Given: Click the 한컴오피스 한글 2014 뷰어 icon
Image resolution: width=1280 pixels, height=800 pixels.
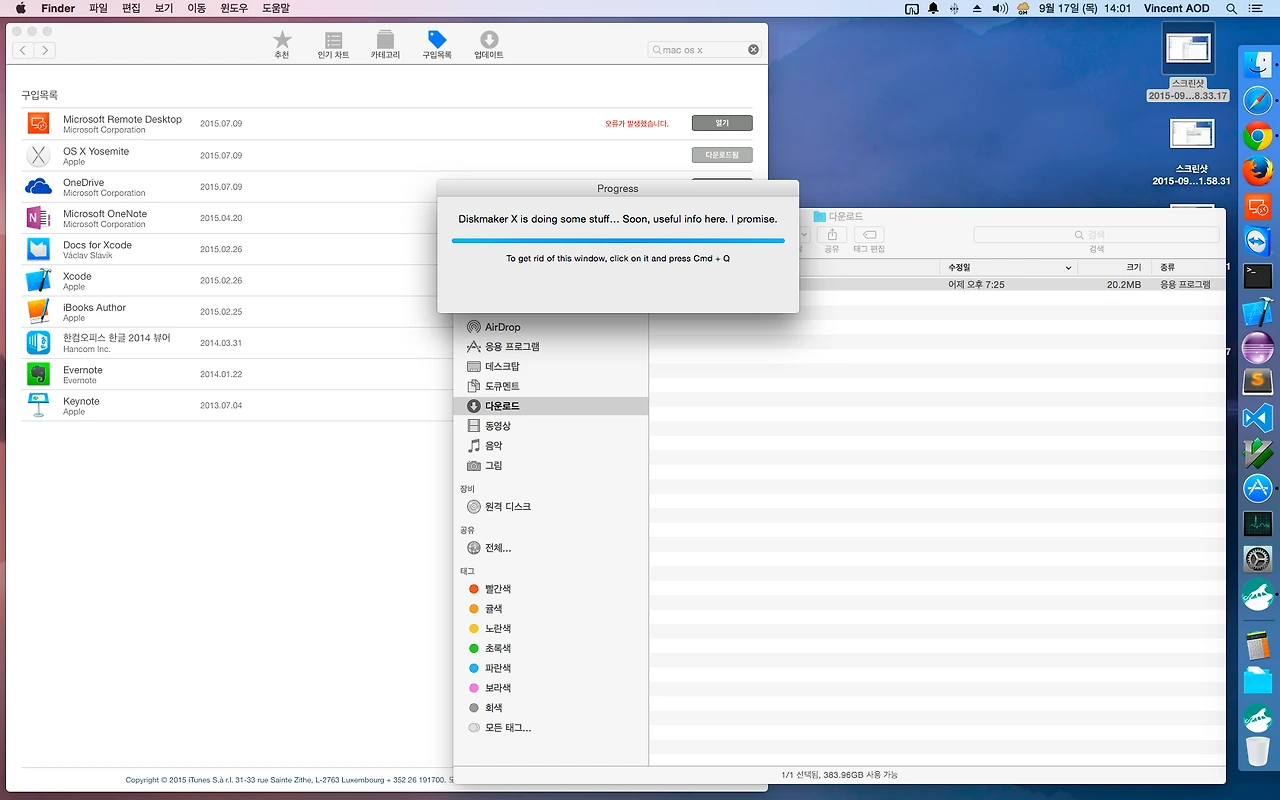Looking at the screenshot, I should [38, 343].
